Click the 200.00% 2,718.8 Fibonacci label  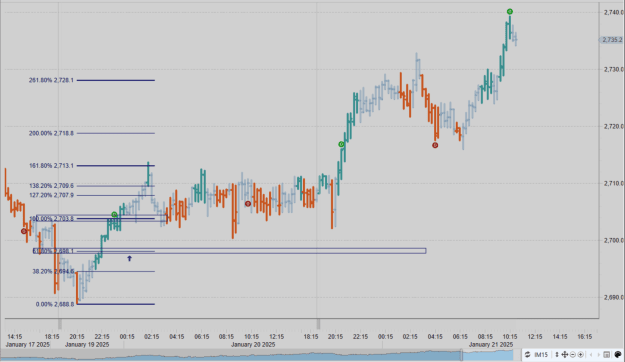click(x=51, y=133)
